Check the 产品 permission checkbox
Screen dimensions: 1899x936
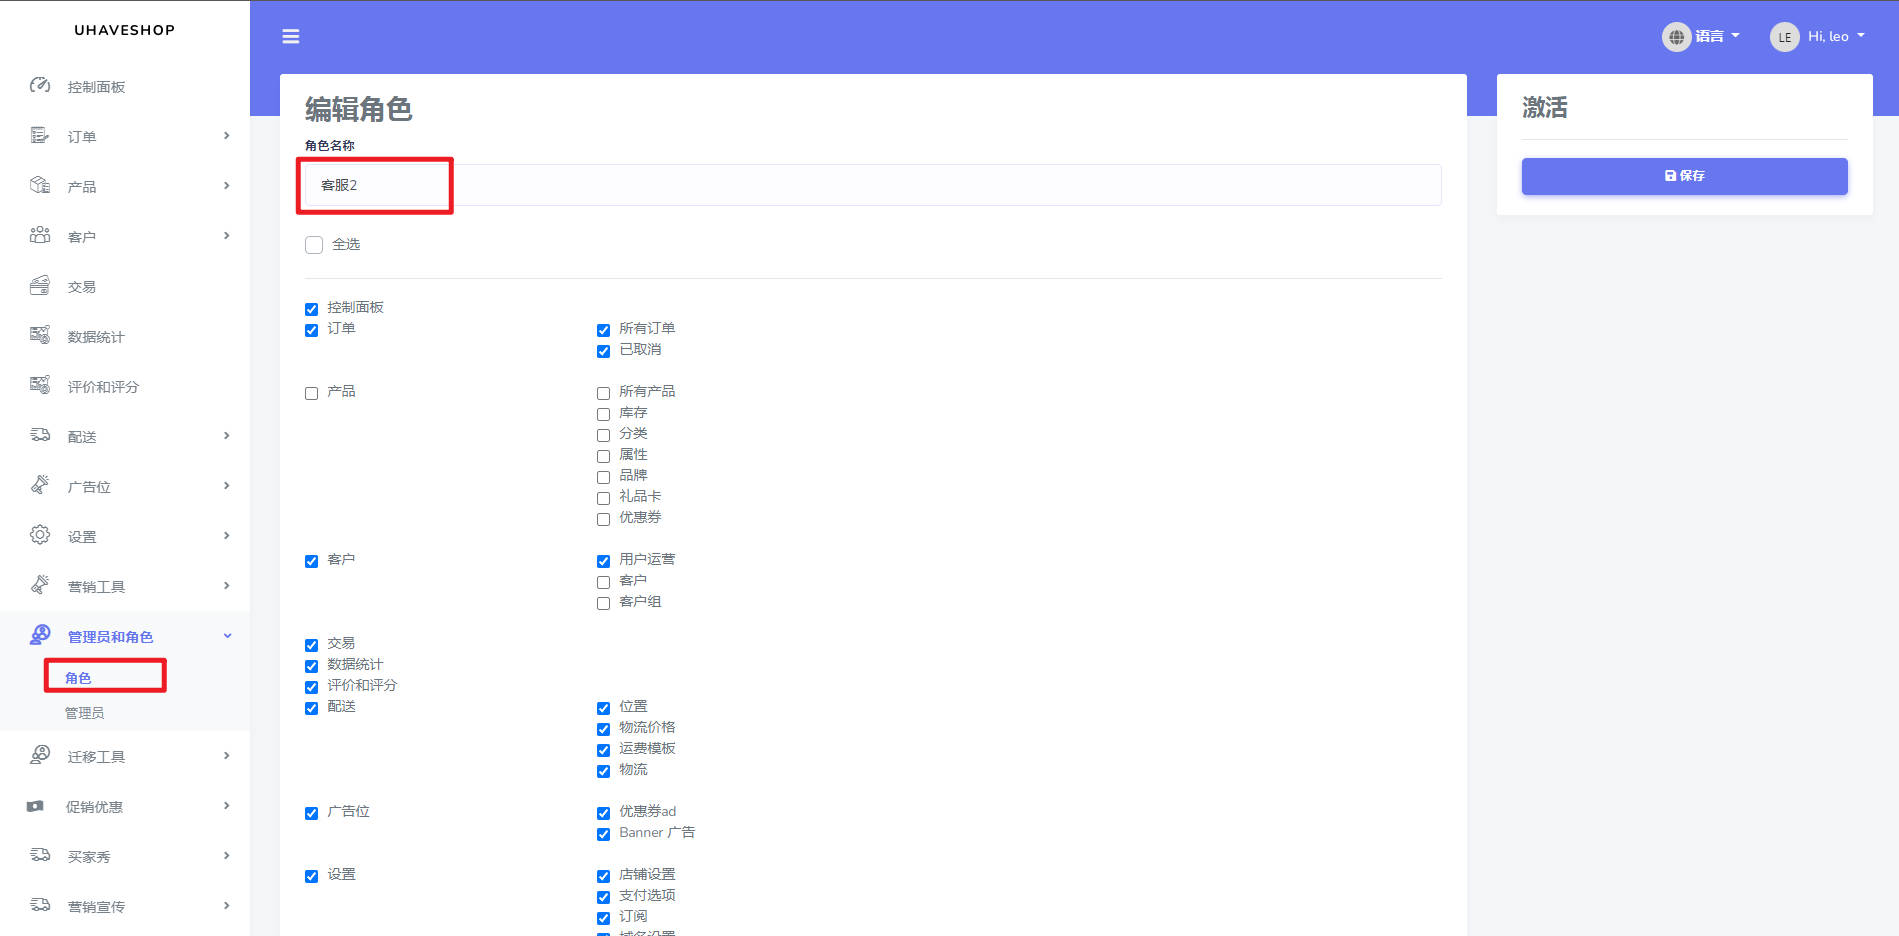[x=311, y=393]
